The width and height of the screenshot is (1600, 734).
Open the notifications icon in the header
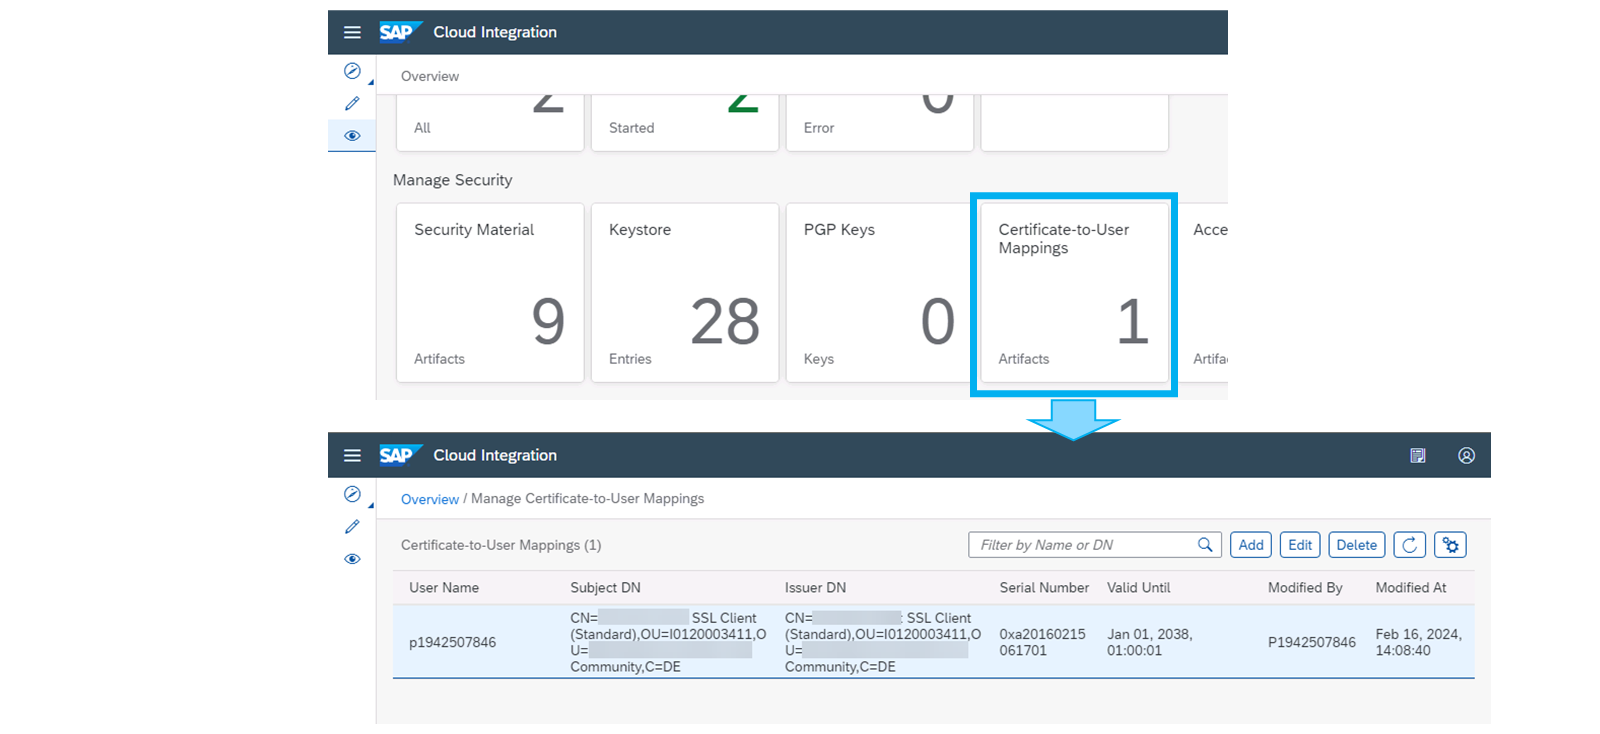pos(1417,455)
